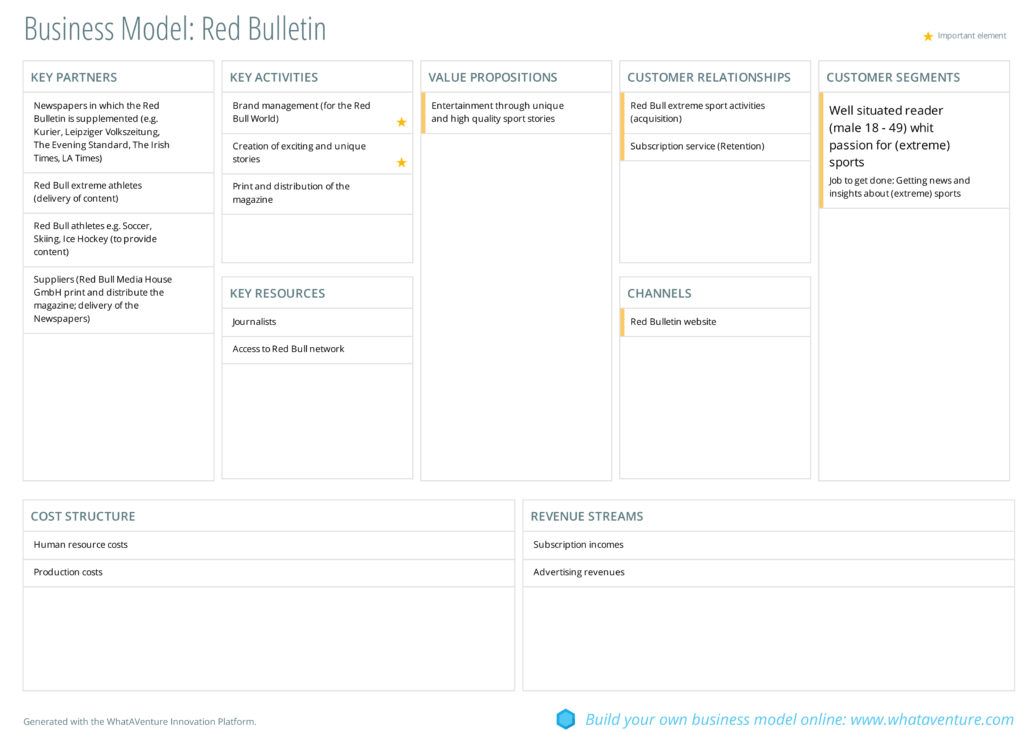Screen dimensions: 1024x732
Task: Click the 'Creation of exciting and unique stories' text
Action: pyautogui.click(x=299, y=153)
